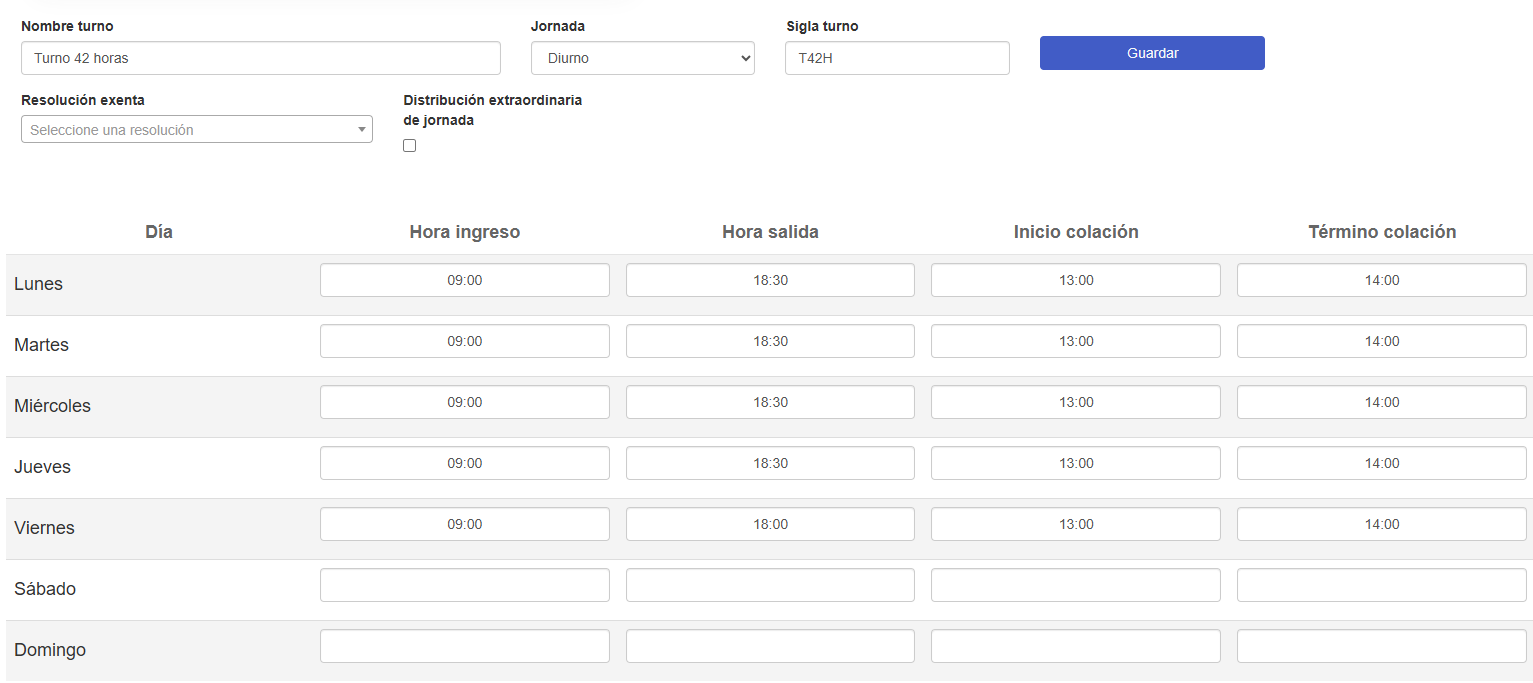Viewport: 1533px width, 683px height.
Task: Click the Nombre turno text field
Action: point(260,58)
